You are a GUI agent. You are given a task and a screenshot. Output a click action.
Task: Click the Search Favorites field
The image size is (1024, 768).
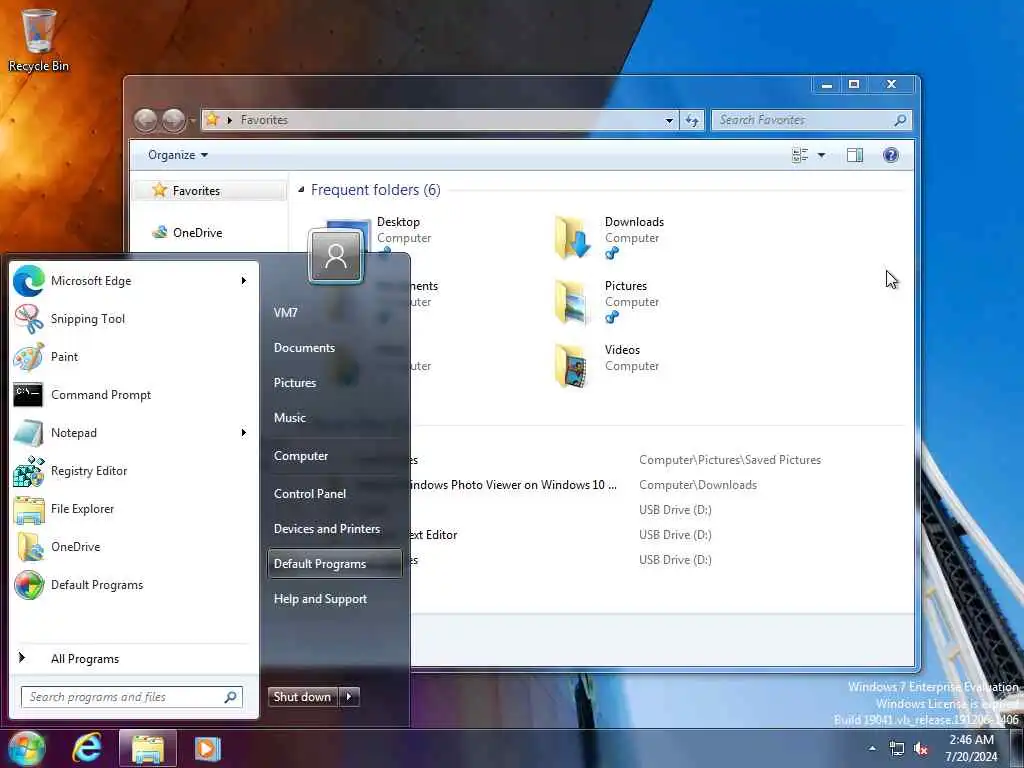(810, 120)
